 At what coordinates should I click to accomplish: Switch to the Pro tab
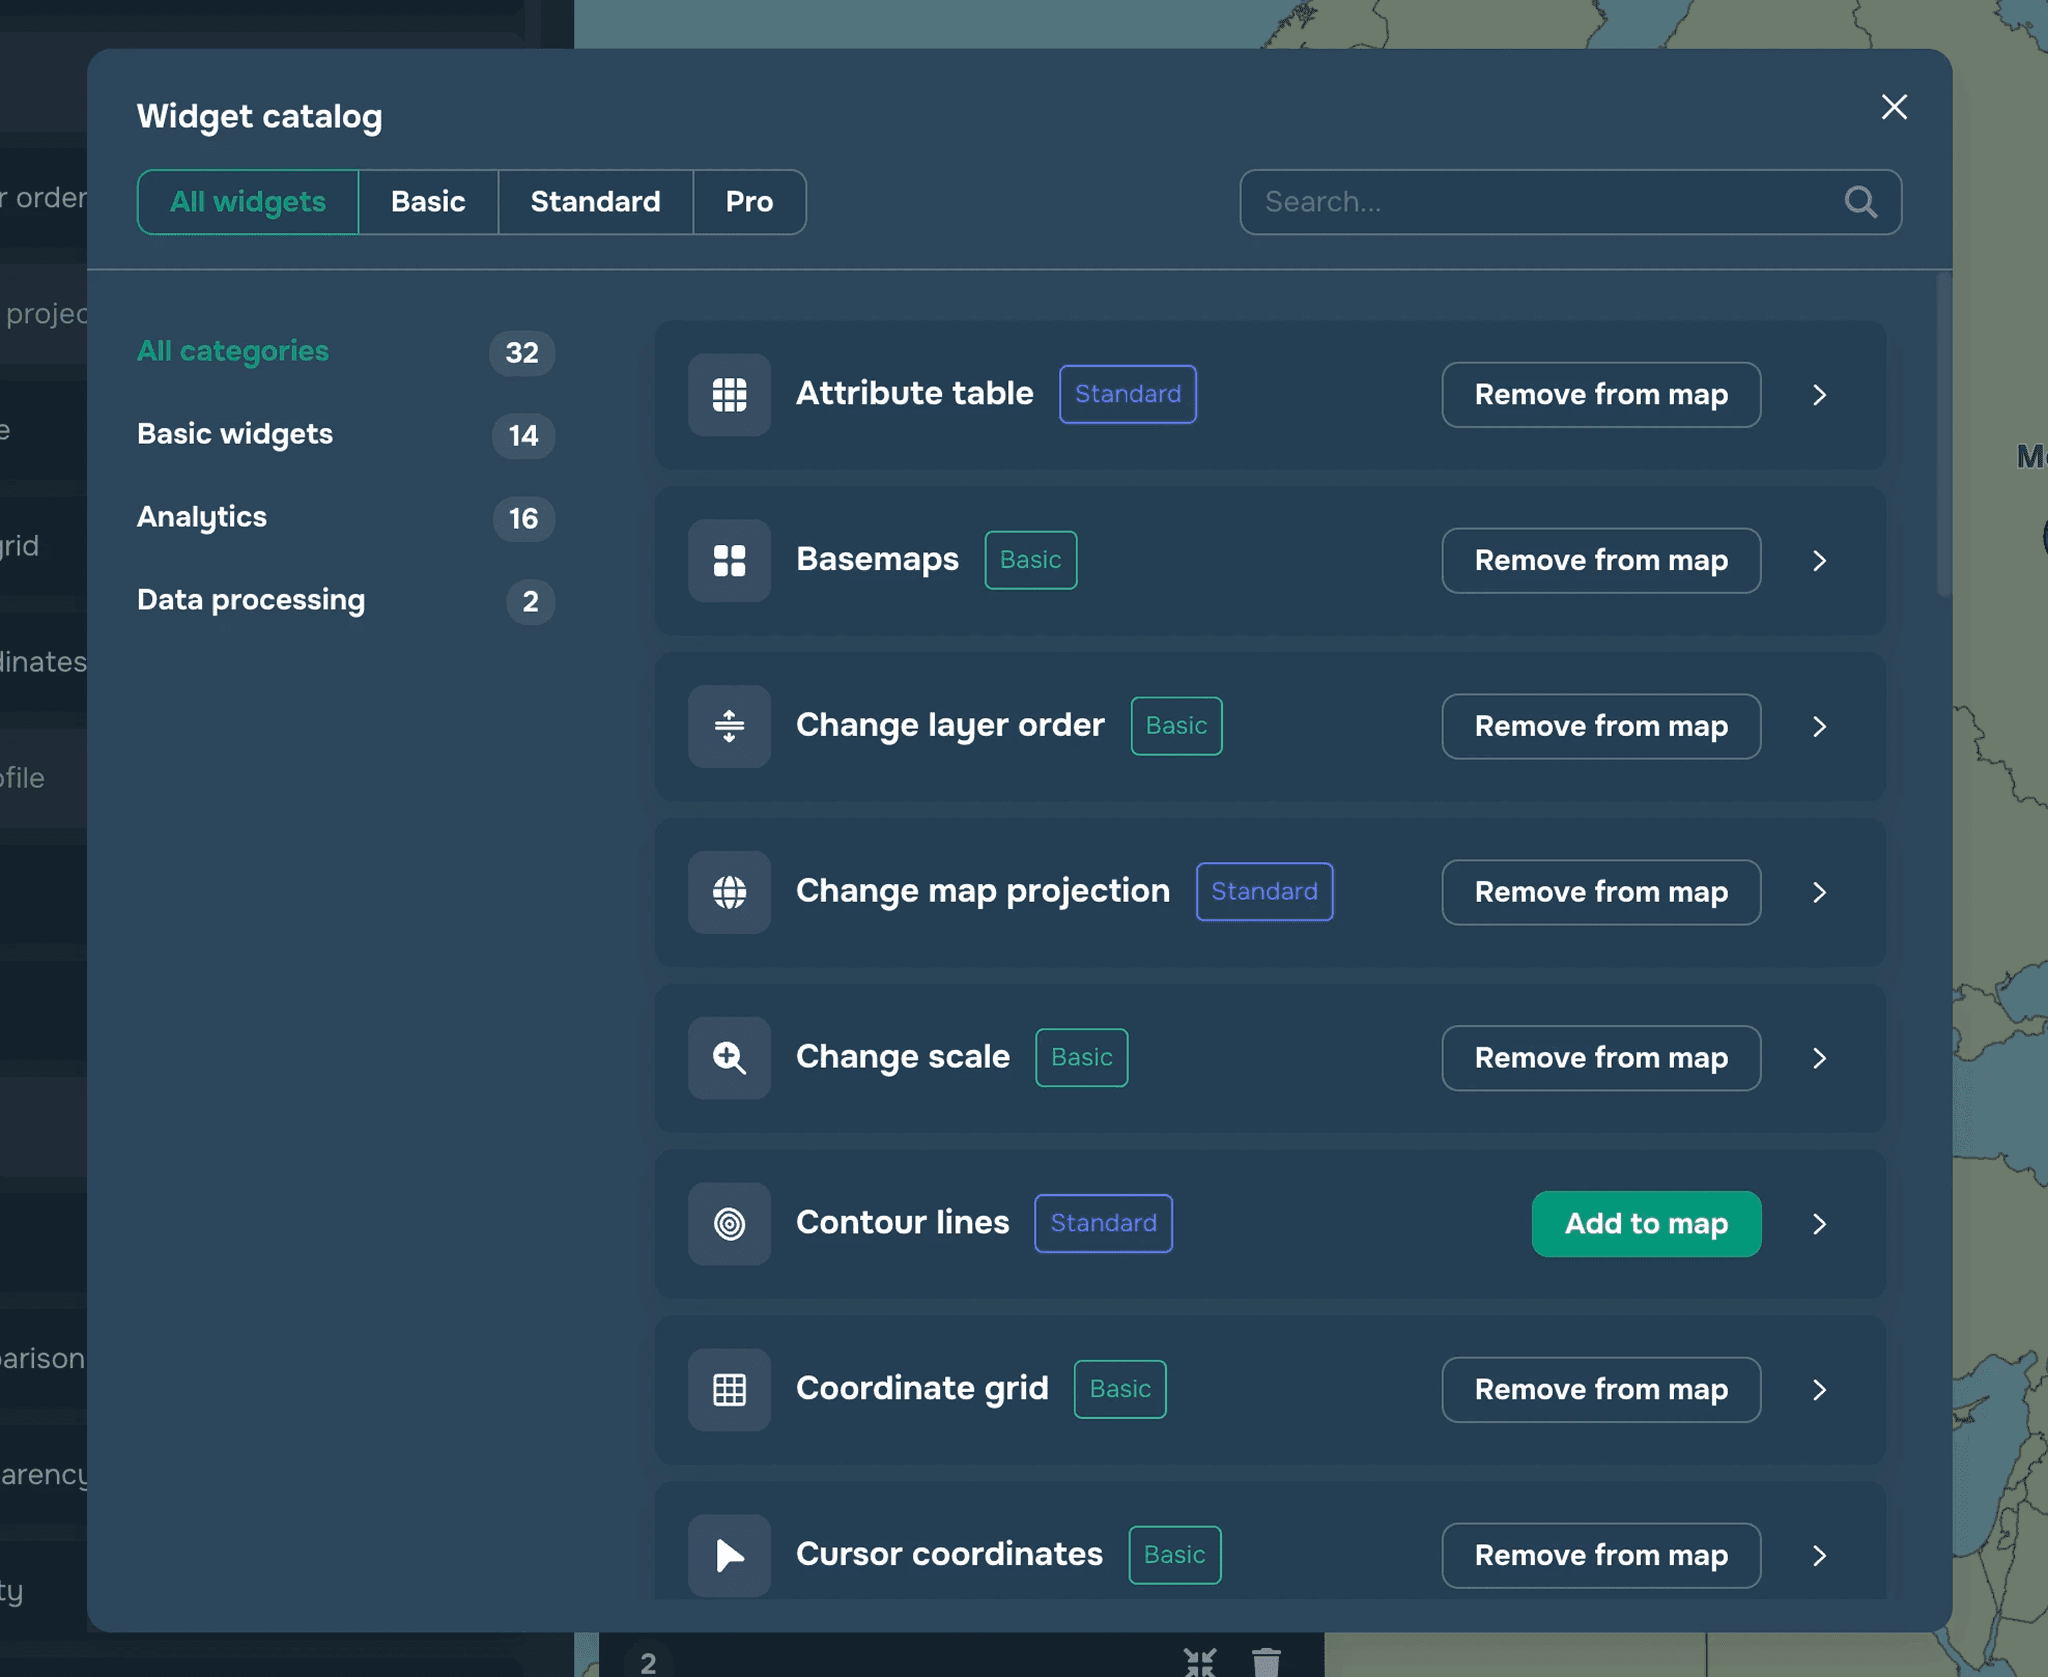pos(749,202)
